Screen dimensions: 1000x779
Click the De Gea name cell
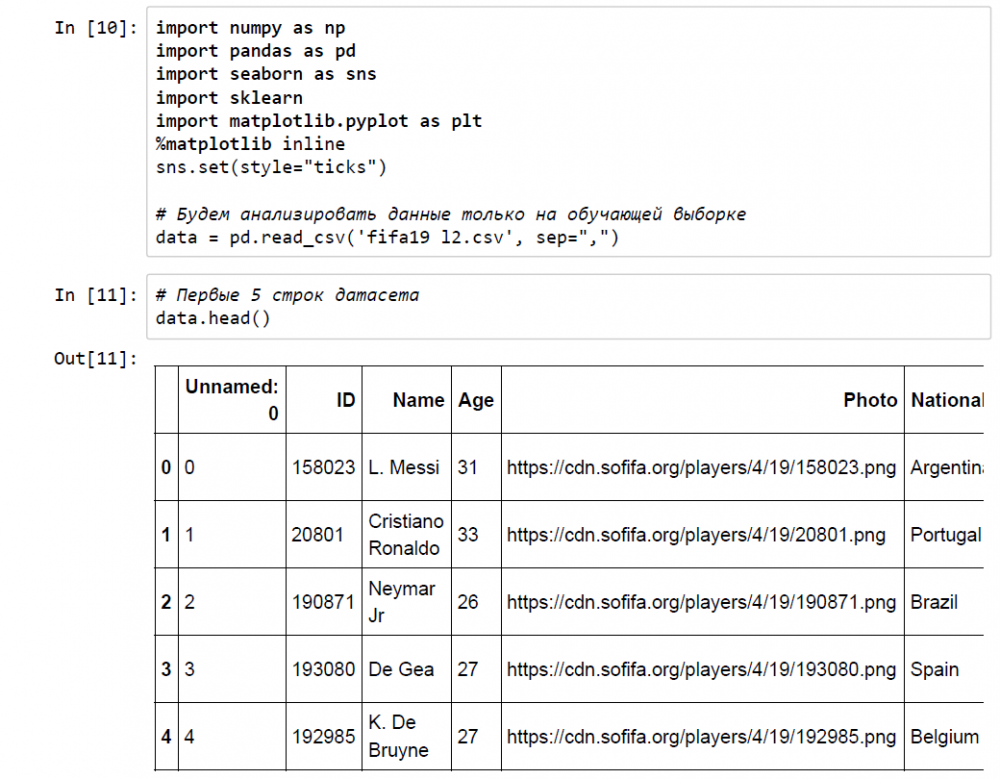(x=401, y=670)
